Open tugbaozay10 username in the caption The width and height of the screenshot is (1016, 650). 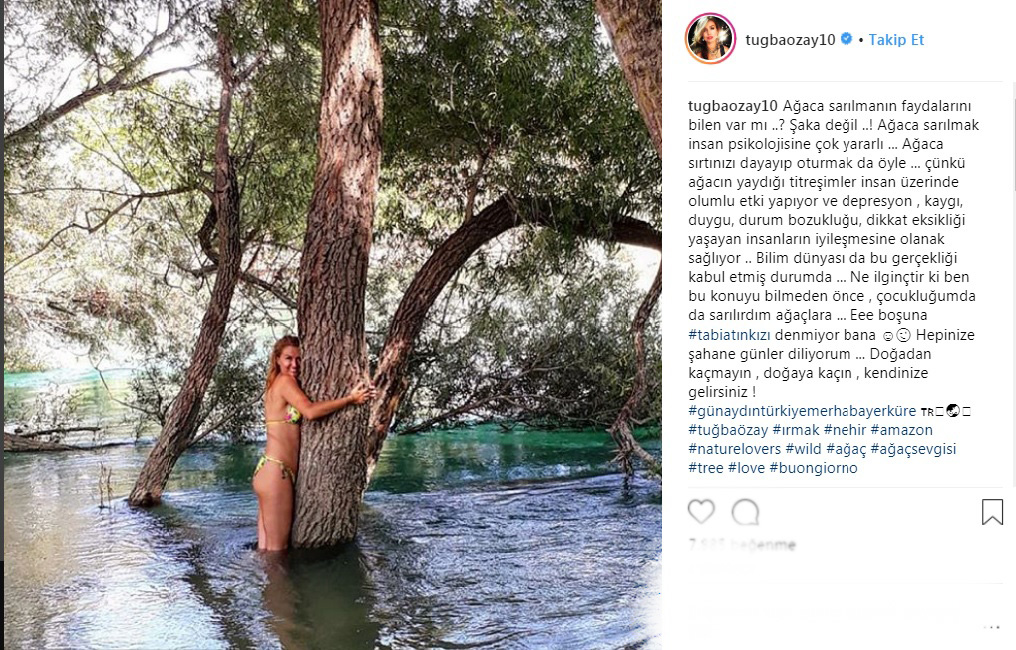[x=732, y=106]
